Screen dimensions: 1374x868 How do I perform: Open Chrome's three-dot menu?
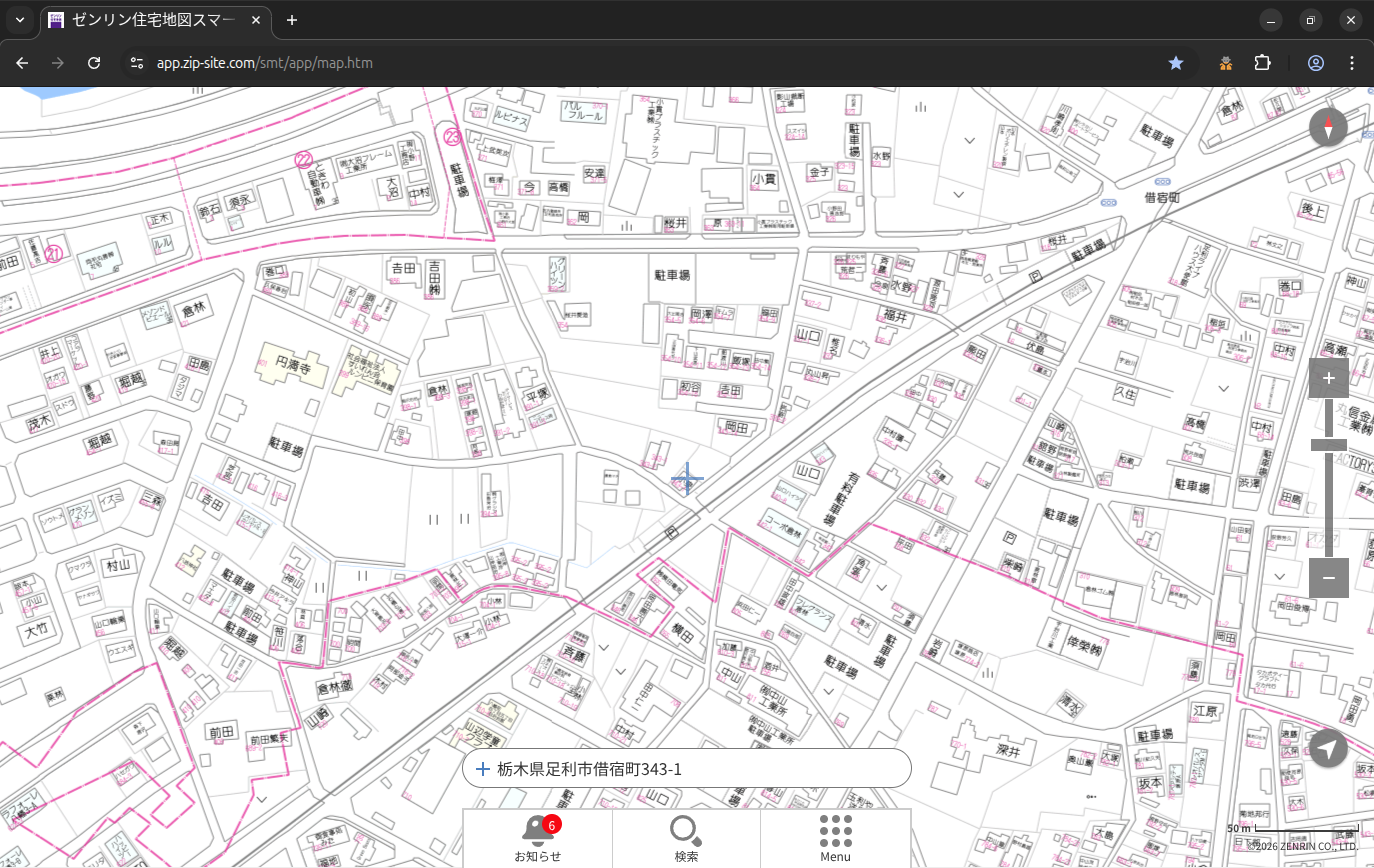[1352, 63]
